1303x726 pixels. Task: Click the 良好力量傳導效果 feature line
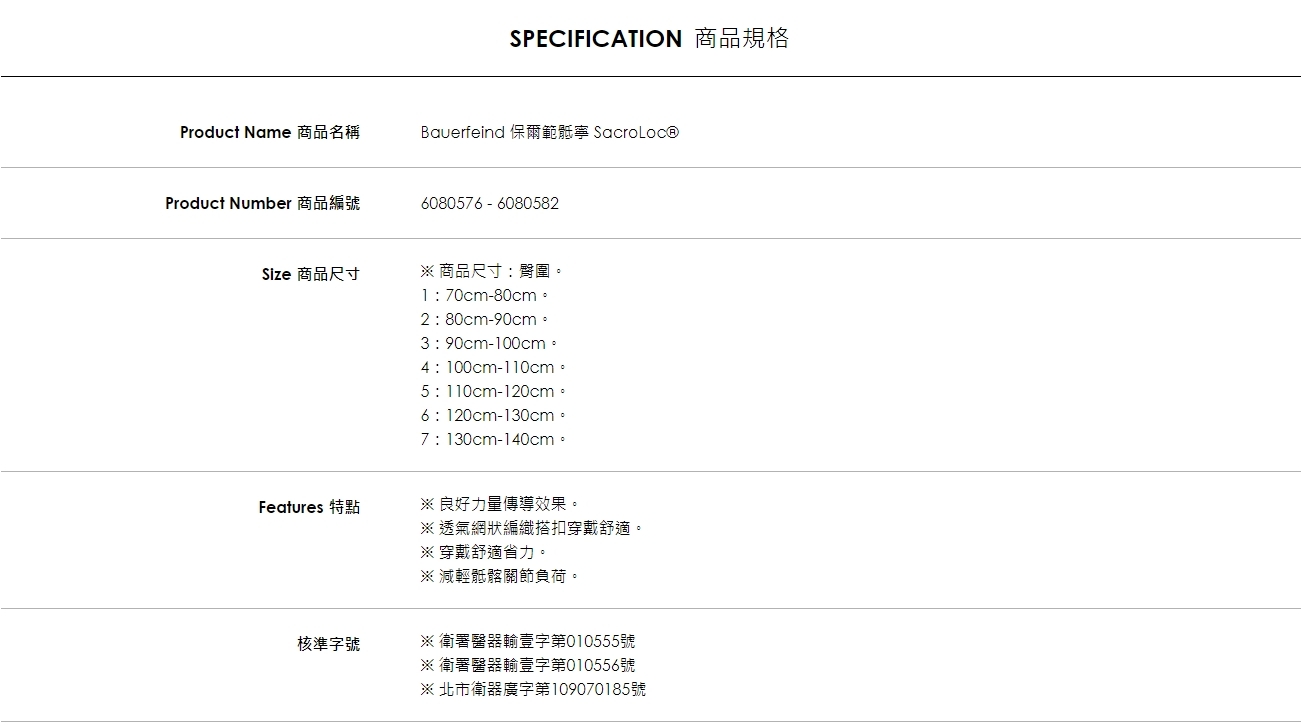tap(500, 504)
